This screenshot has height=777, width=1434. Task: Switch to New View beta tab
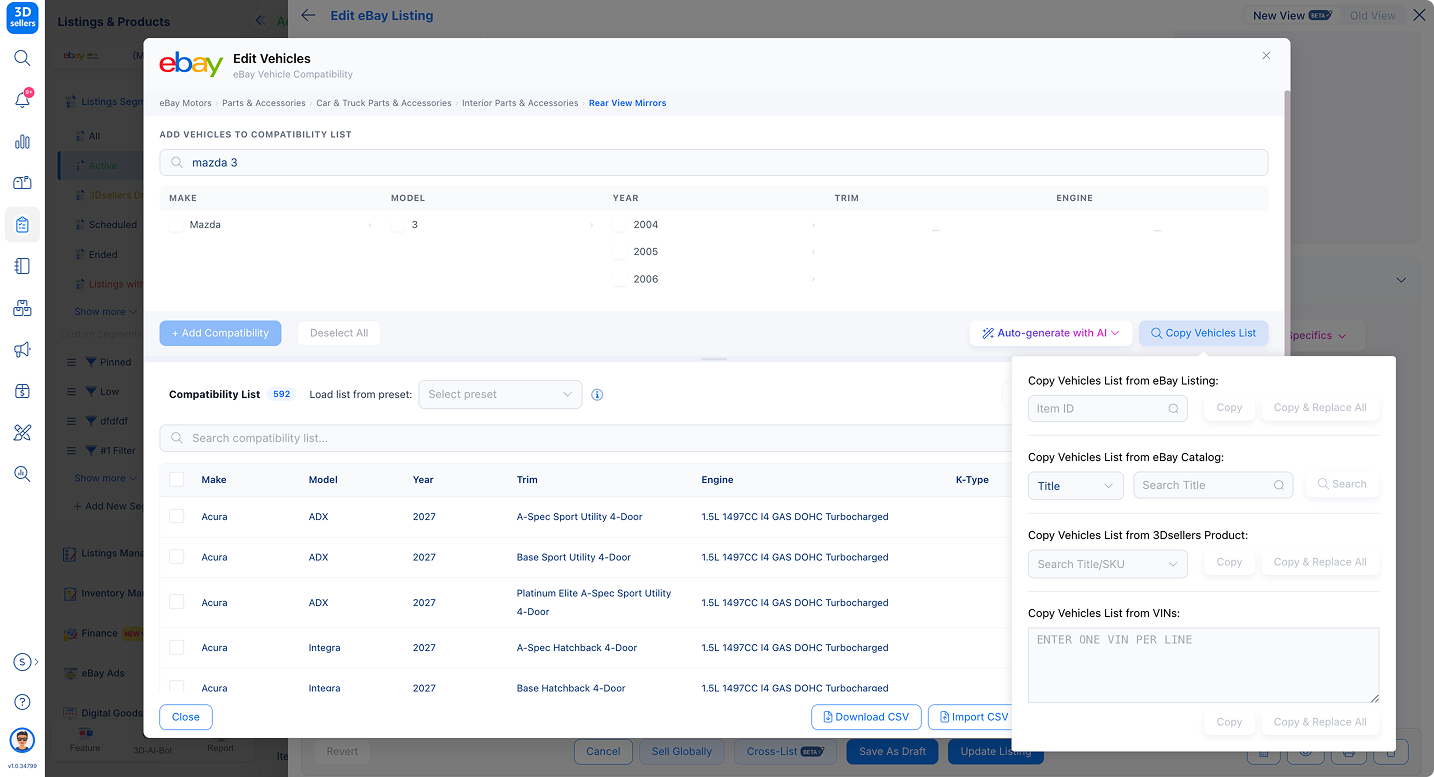pyautogui.click(x=1292, y=16)
